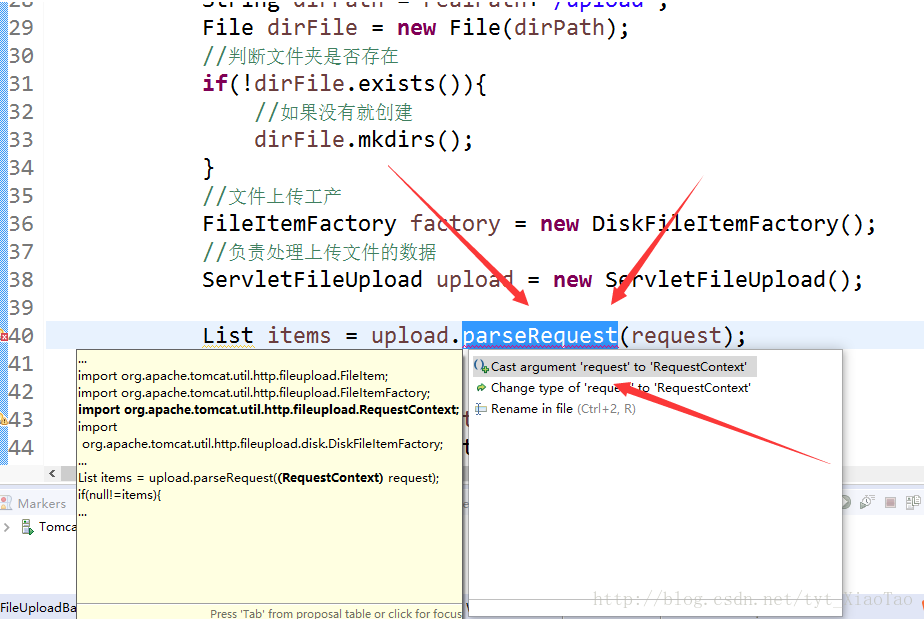The image size is (924, 619).
Task: Click the rename in file proposal icon
Action: (481, 409)
